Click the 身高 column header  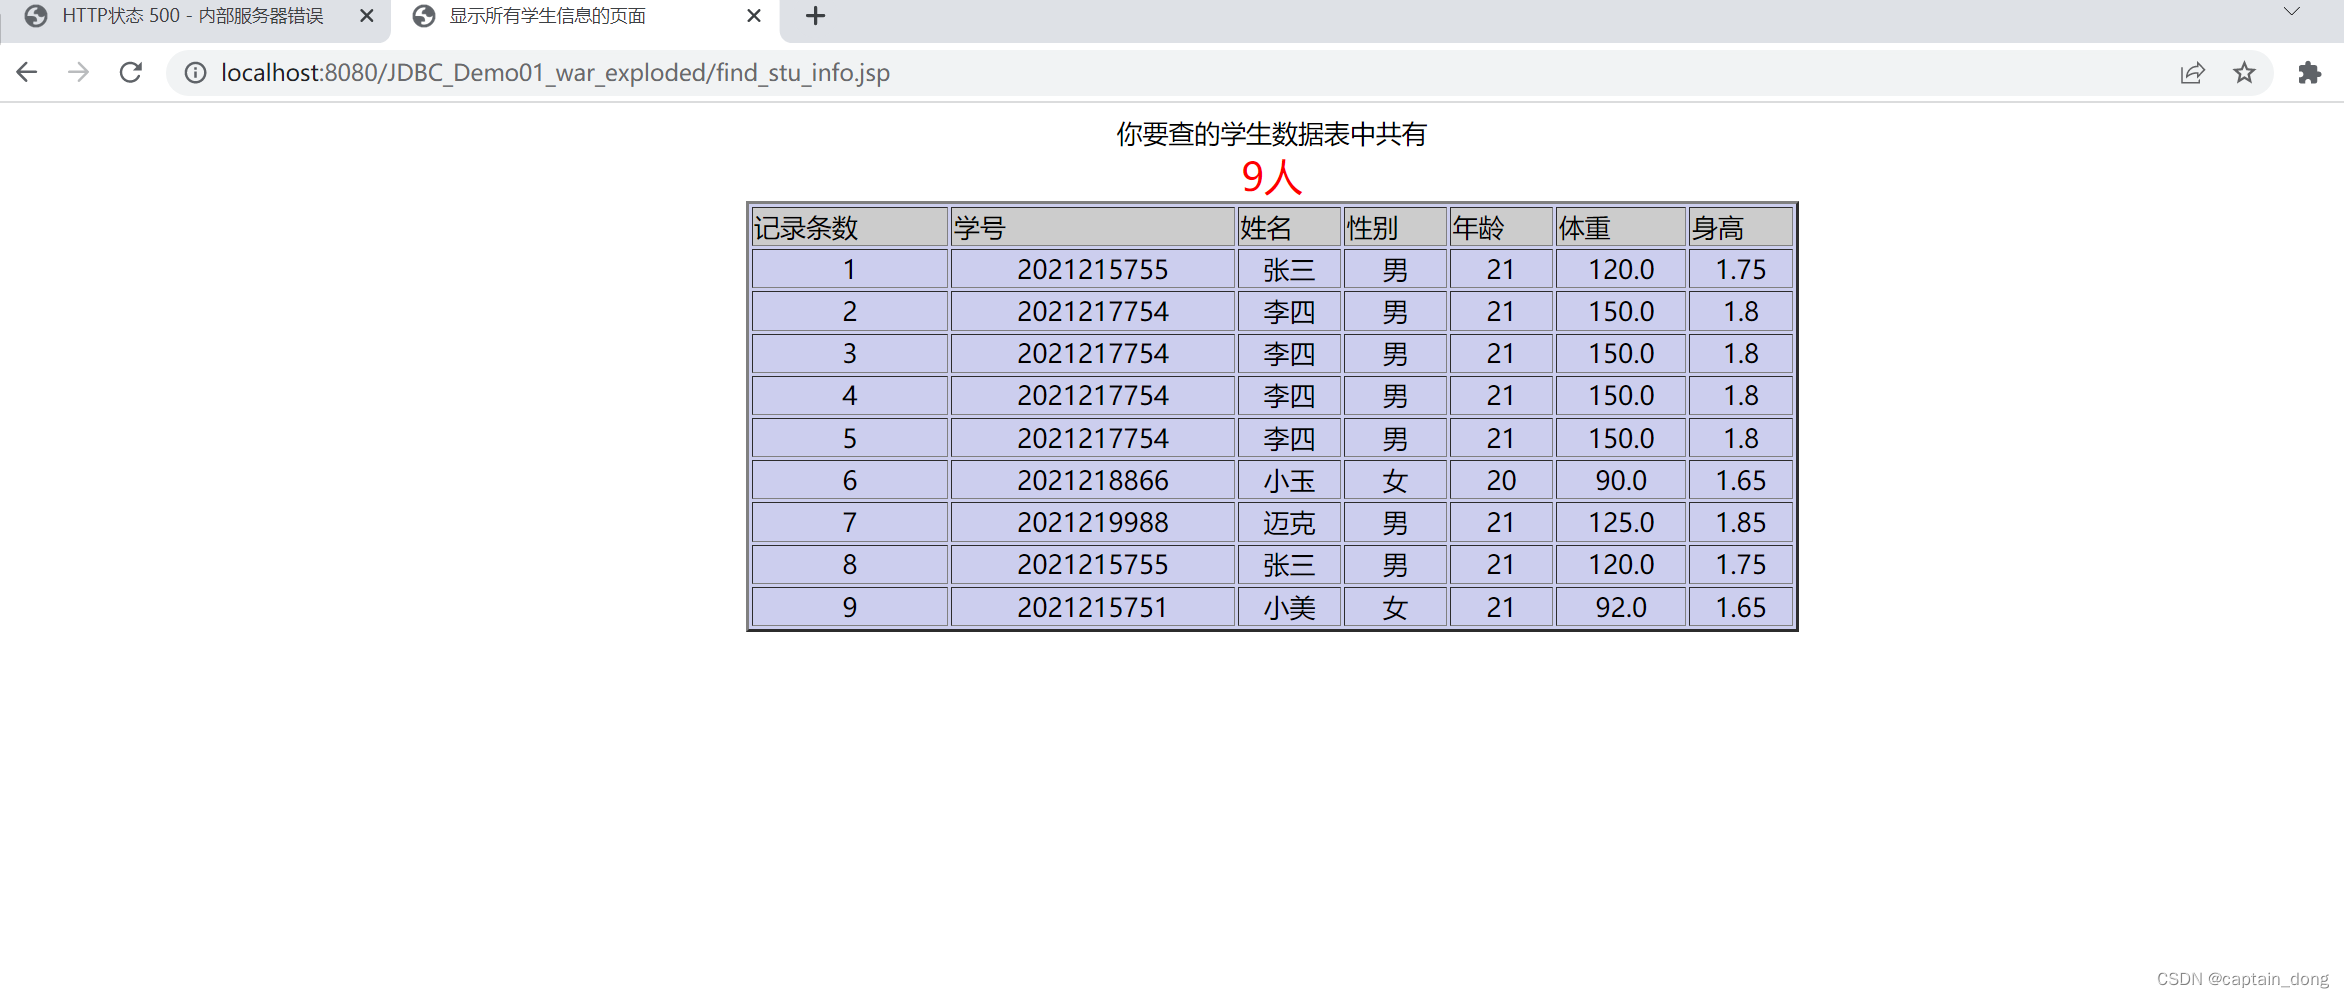pyautogui.click(x=1741, y=227)
